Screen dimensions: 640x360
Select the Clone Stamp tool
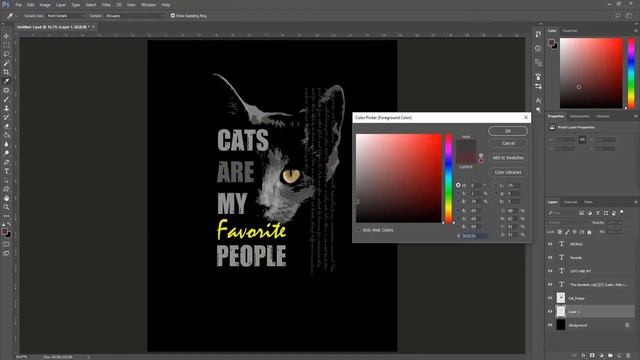click(6, 108)
